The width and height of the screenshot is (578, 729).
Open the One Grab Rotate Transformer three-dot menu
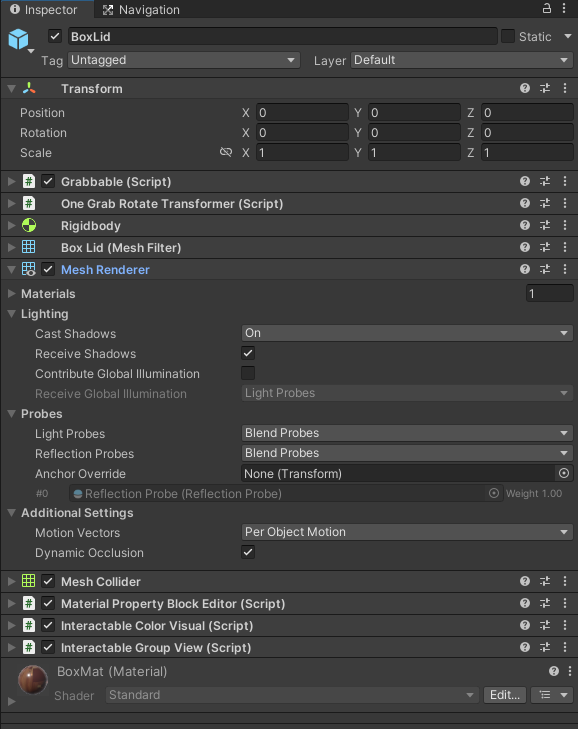[x=565, y=203]
